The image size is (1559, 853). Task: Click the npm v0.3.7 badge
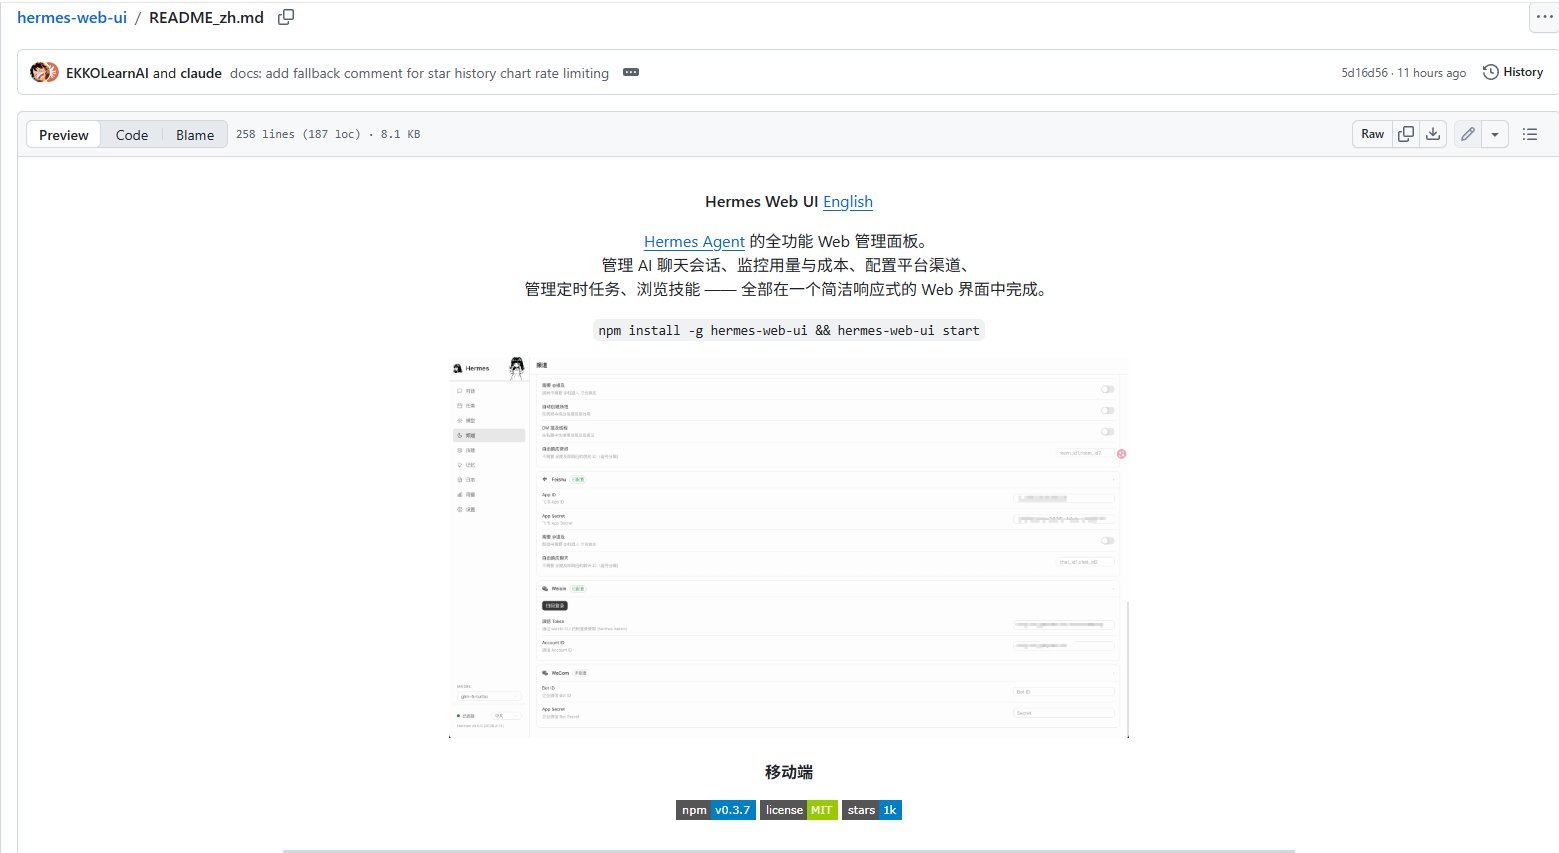pyautogui.click(x=715, y=810)
